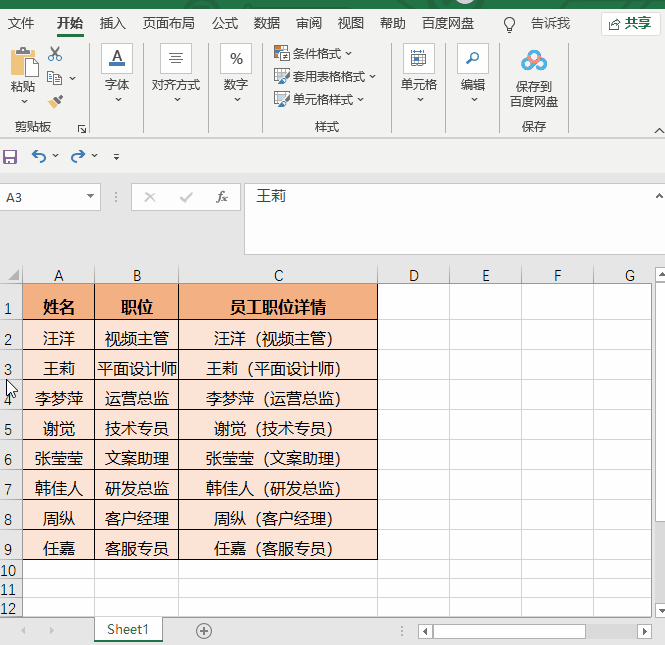Open Insert Function fx dialog
Image resolution: width=665 pixels, height=645 pixels.
(222, 197)
